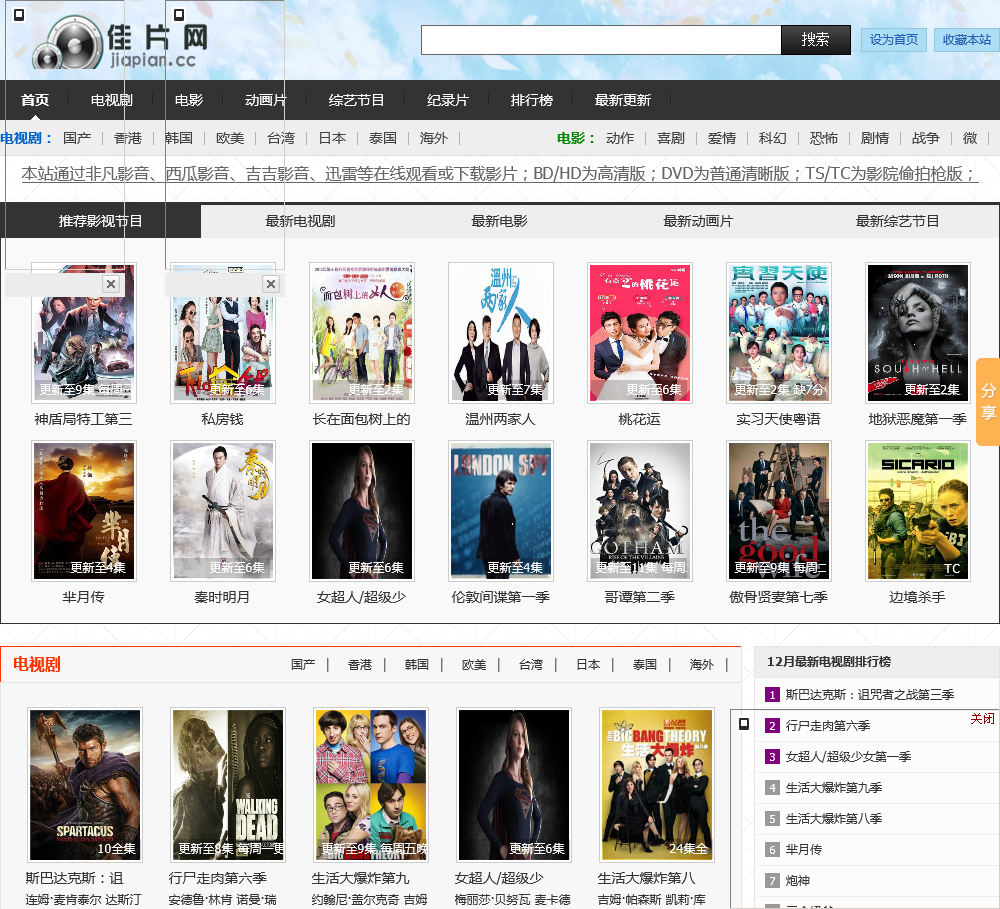Click 韩国 in 电视剧 section filter
The image size is (1000, 909).
pyautogui.click(x=416, y=665)
